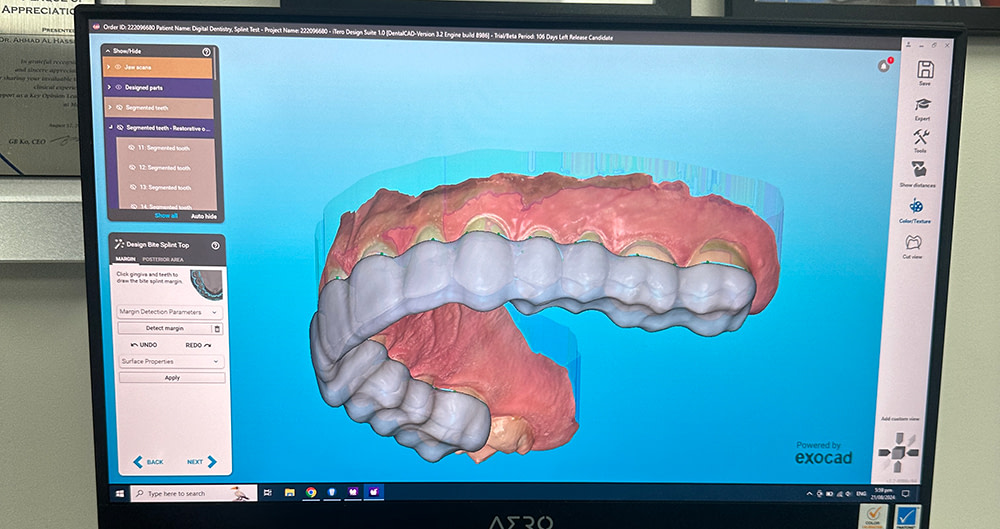Toggle the Color/Texture display icon
The width and height of the screenshot is (1000, 529).
pos(915,205)
